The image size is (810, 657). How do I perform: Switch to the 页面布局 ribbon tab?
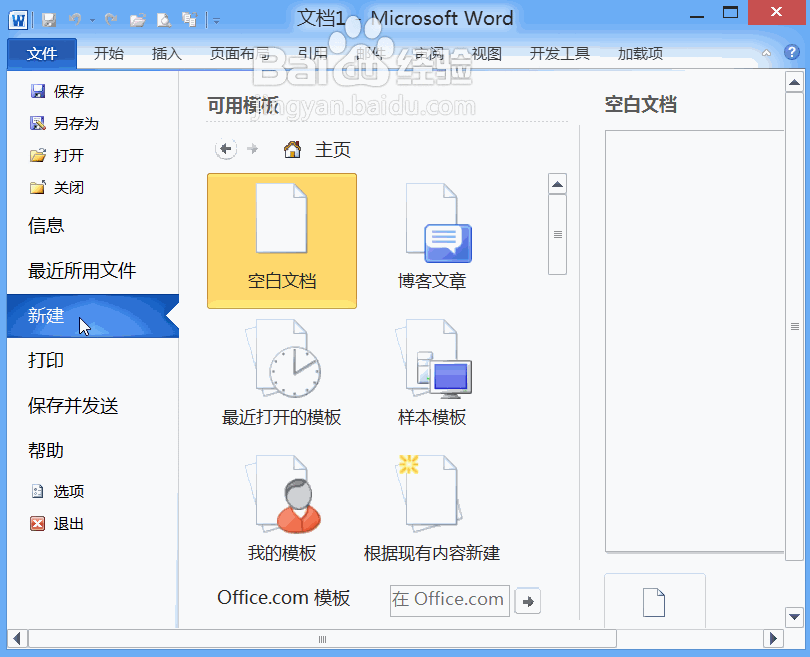tap(240, 53)
